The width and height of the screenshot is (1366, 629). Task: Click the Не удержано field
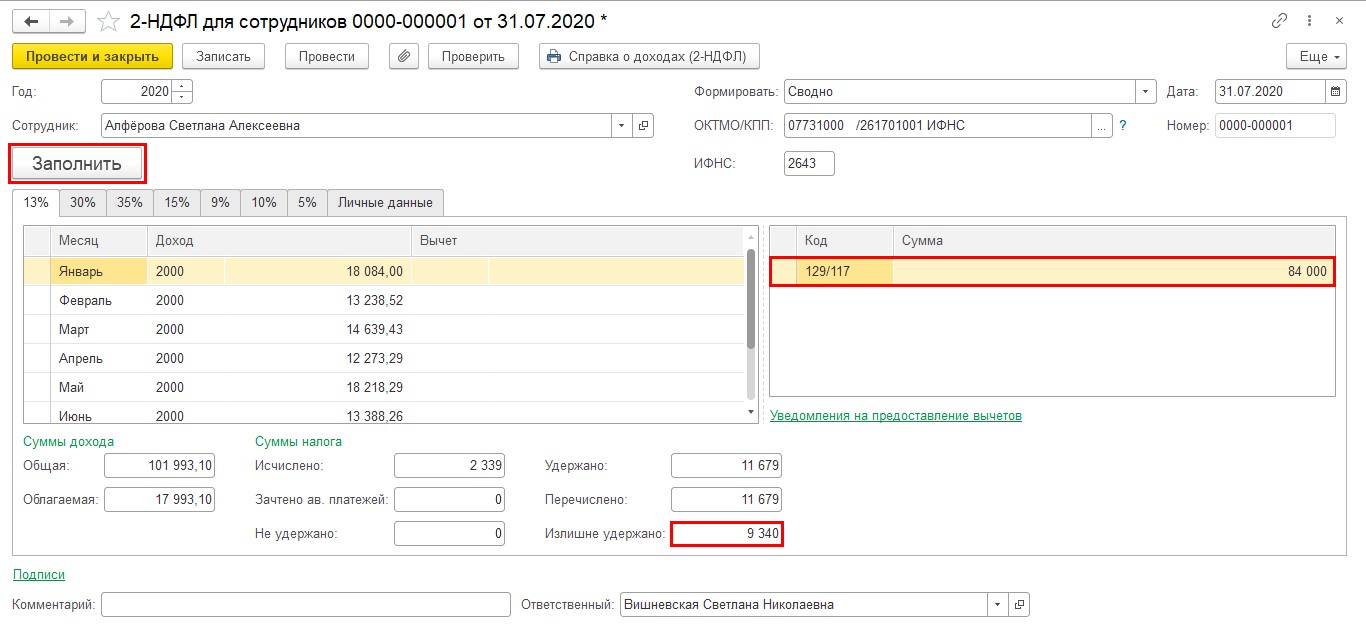tap(449, 534)
